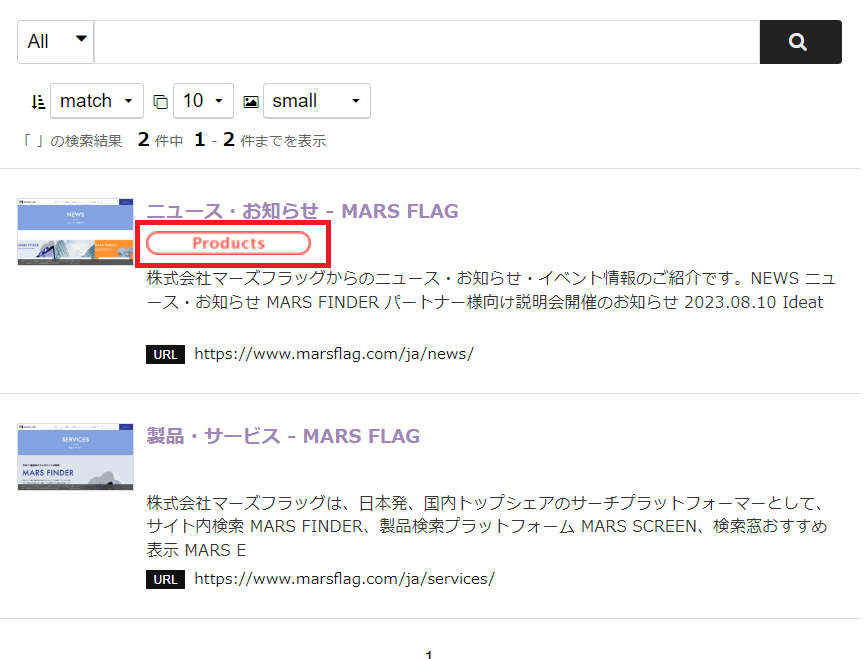Focus the search text field
The width and height of the screenshot is (864, 659).
point(427,42)
